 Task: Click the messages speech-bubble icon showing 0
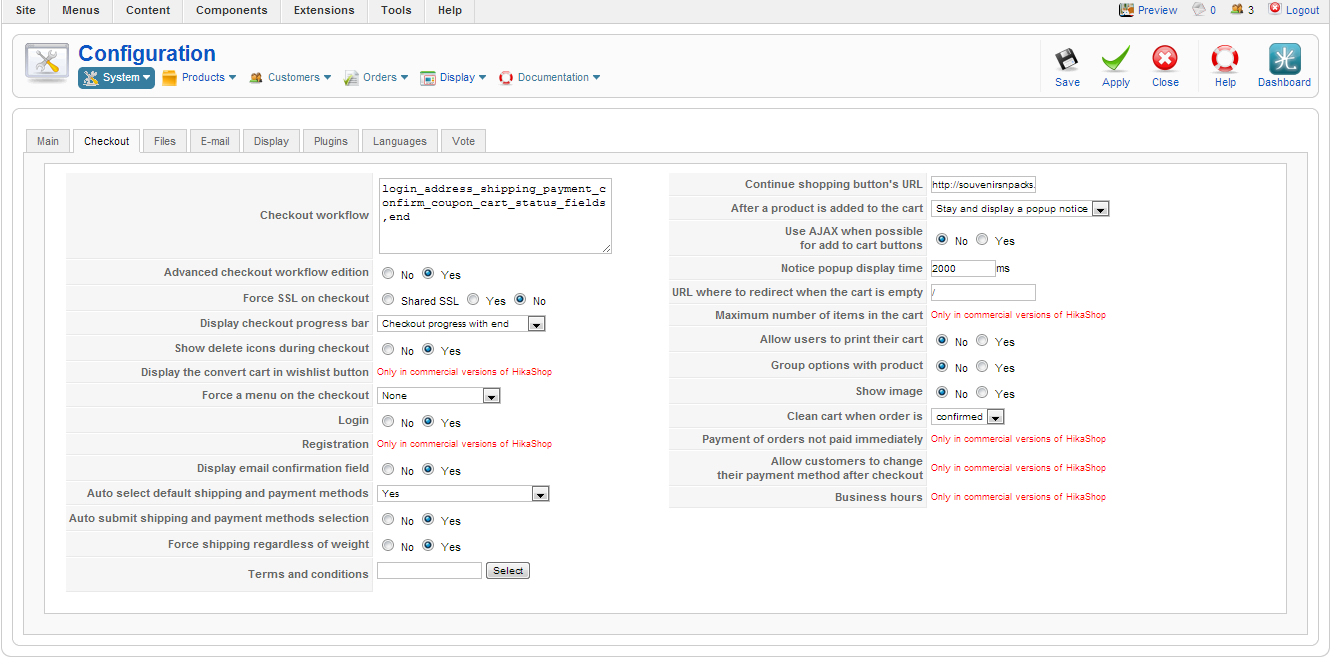point(1199,9)
